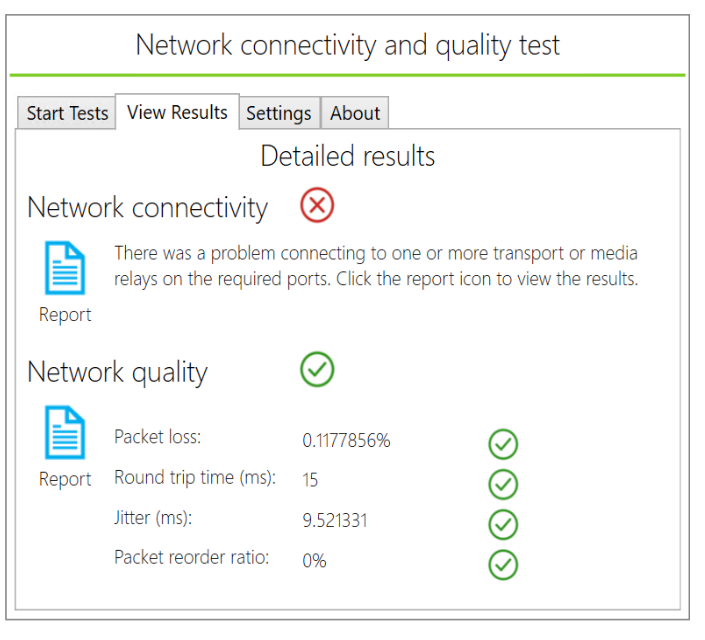Click the Detailed results heading

(348, 156)
